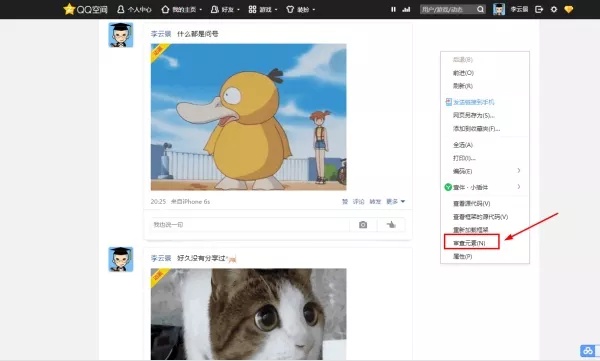
Task: Expand the arrow next to the 小插件 entry
Action: tap(519, 187)
